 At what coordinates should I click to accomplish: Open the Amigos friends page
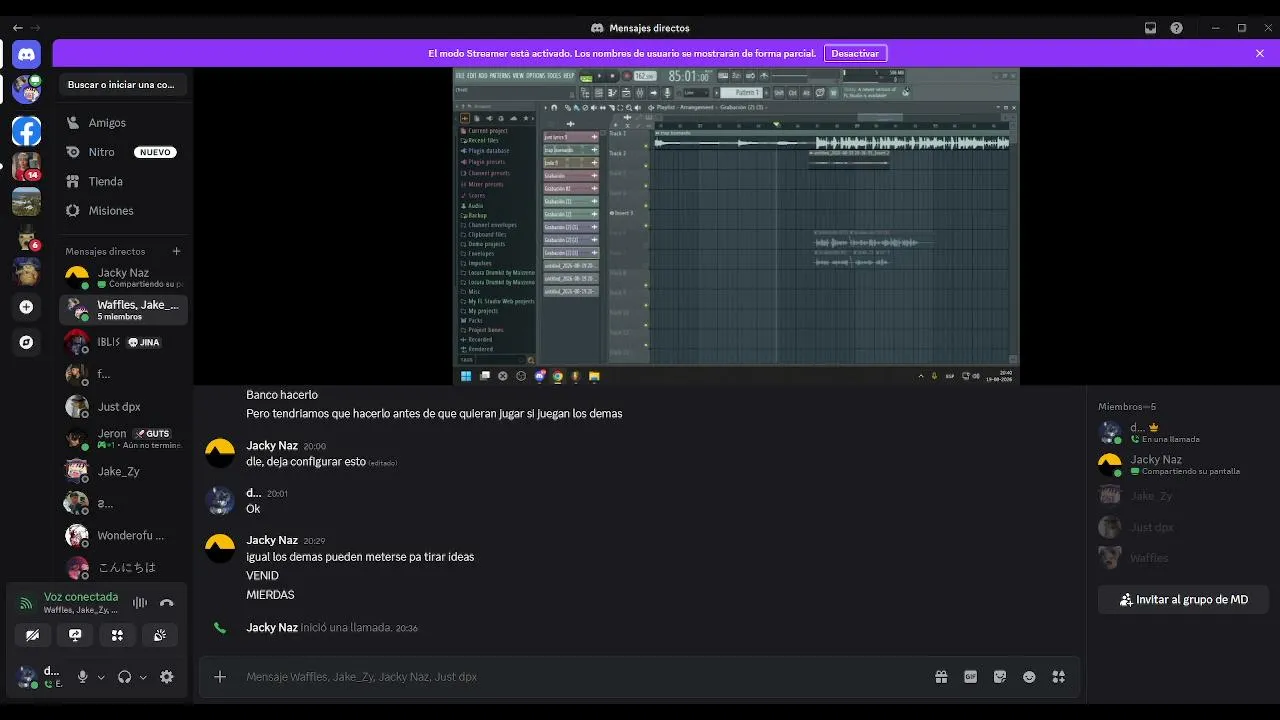(x=124, y=123)
